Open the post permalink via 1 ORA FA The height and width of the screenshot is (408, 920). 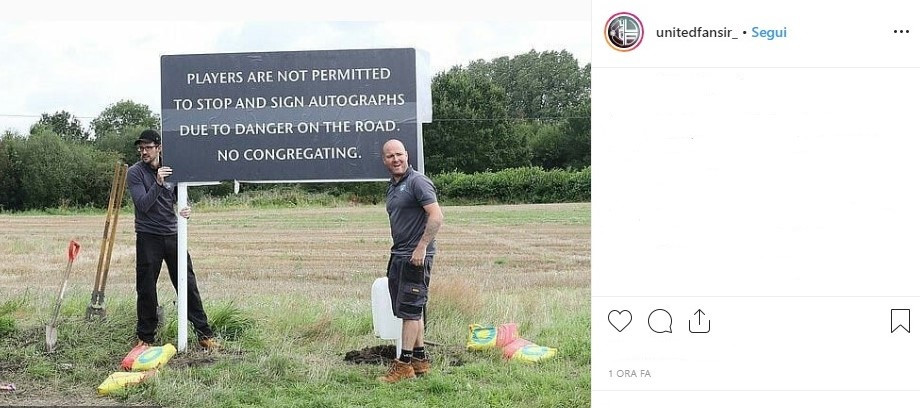click(x=630, y=373)
